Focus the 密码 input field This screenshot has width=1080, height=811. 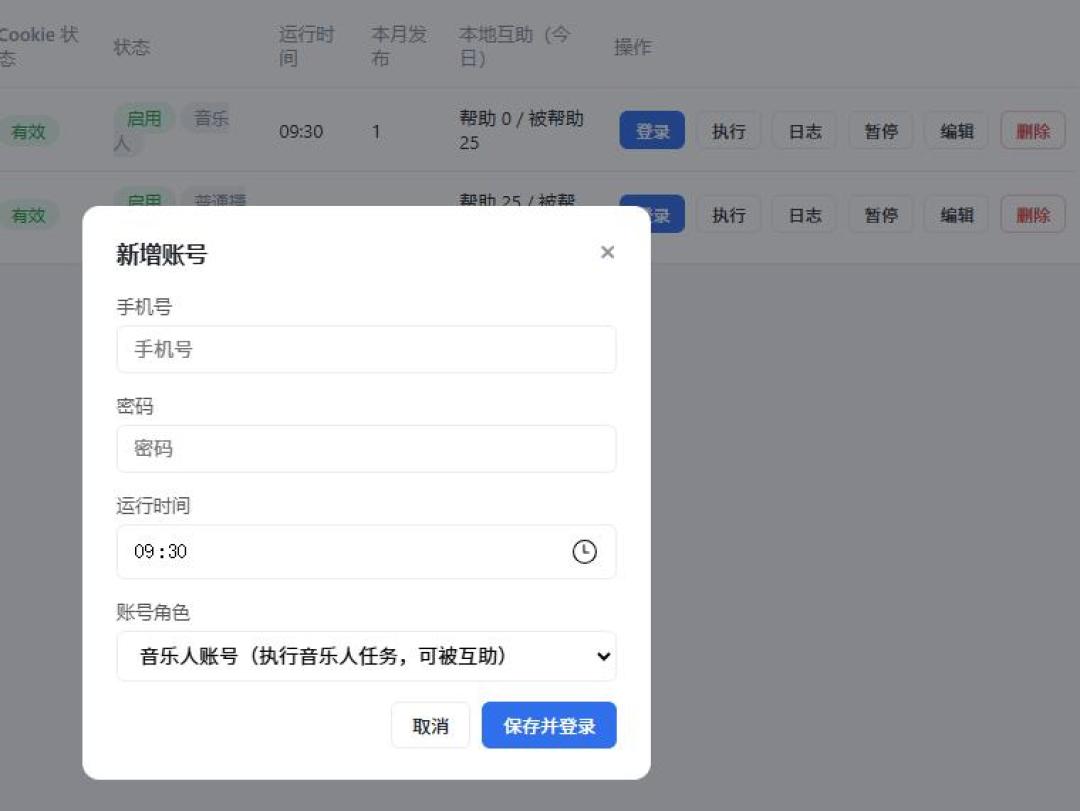tap(366, 449)
